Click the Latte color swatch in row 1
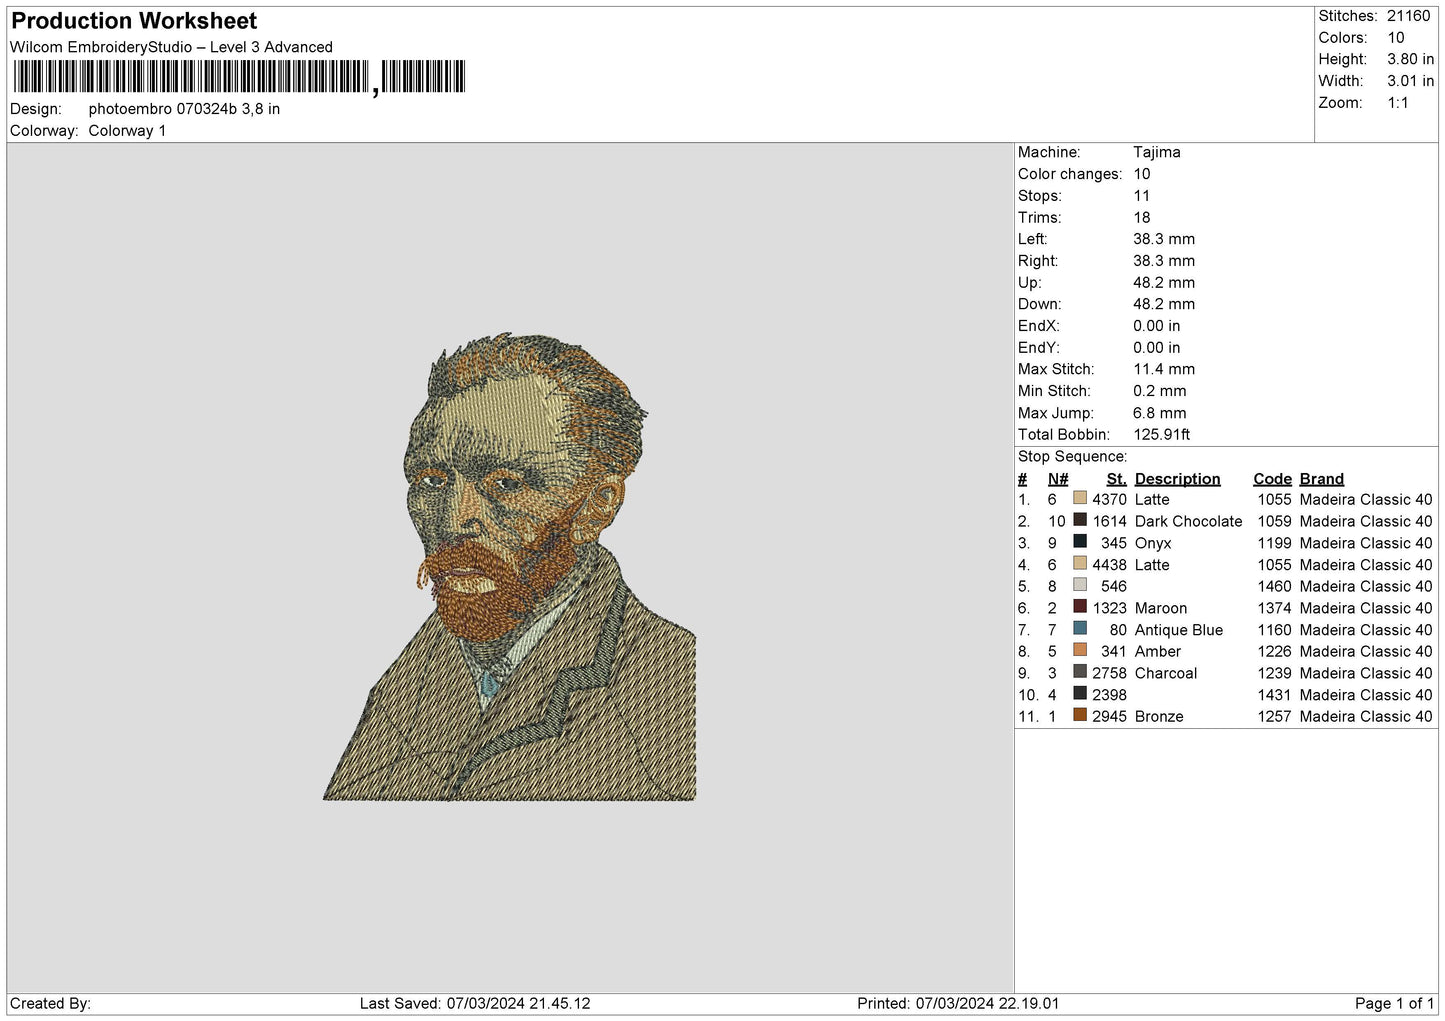The width and height of the screenshot is (1445, 1021). 1080,498
